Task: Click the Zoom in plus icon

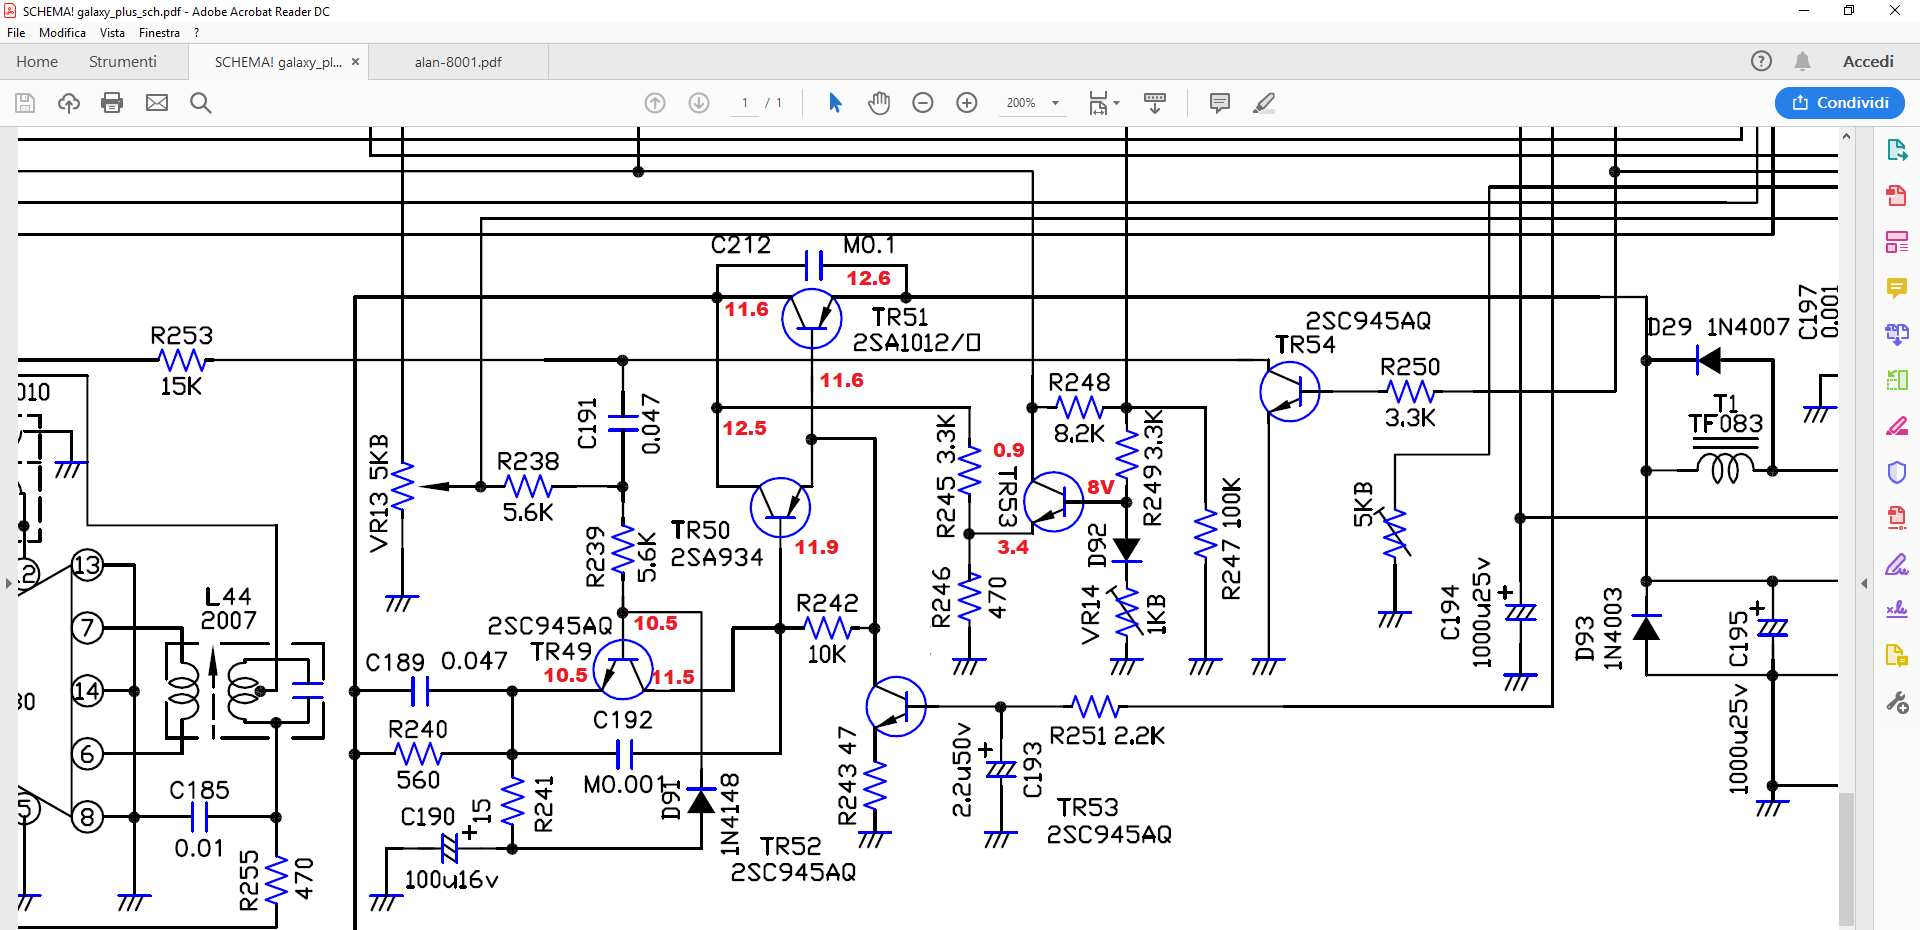Action: 967,103
